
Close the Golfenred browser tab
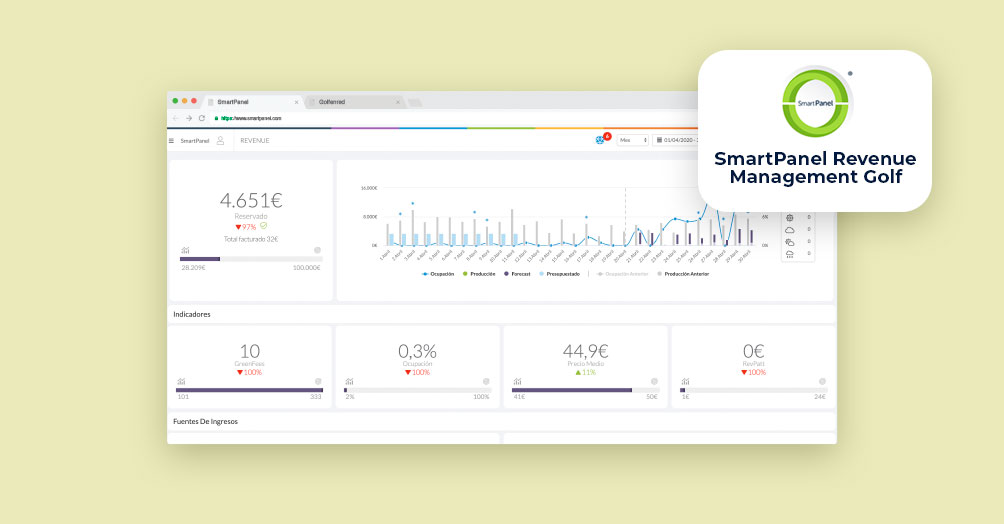tap(398, 102)
